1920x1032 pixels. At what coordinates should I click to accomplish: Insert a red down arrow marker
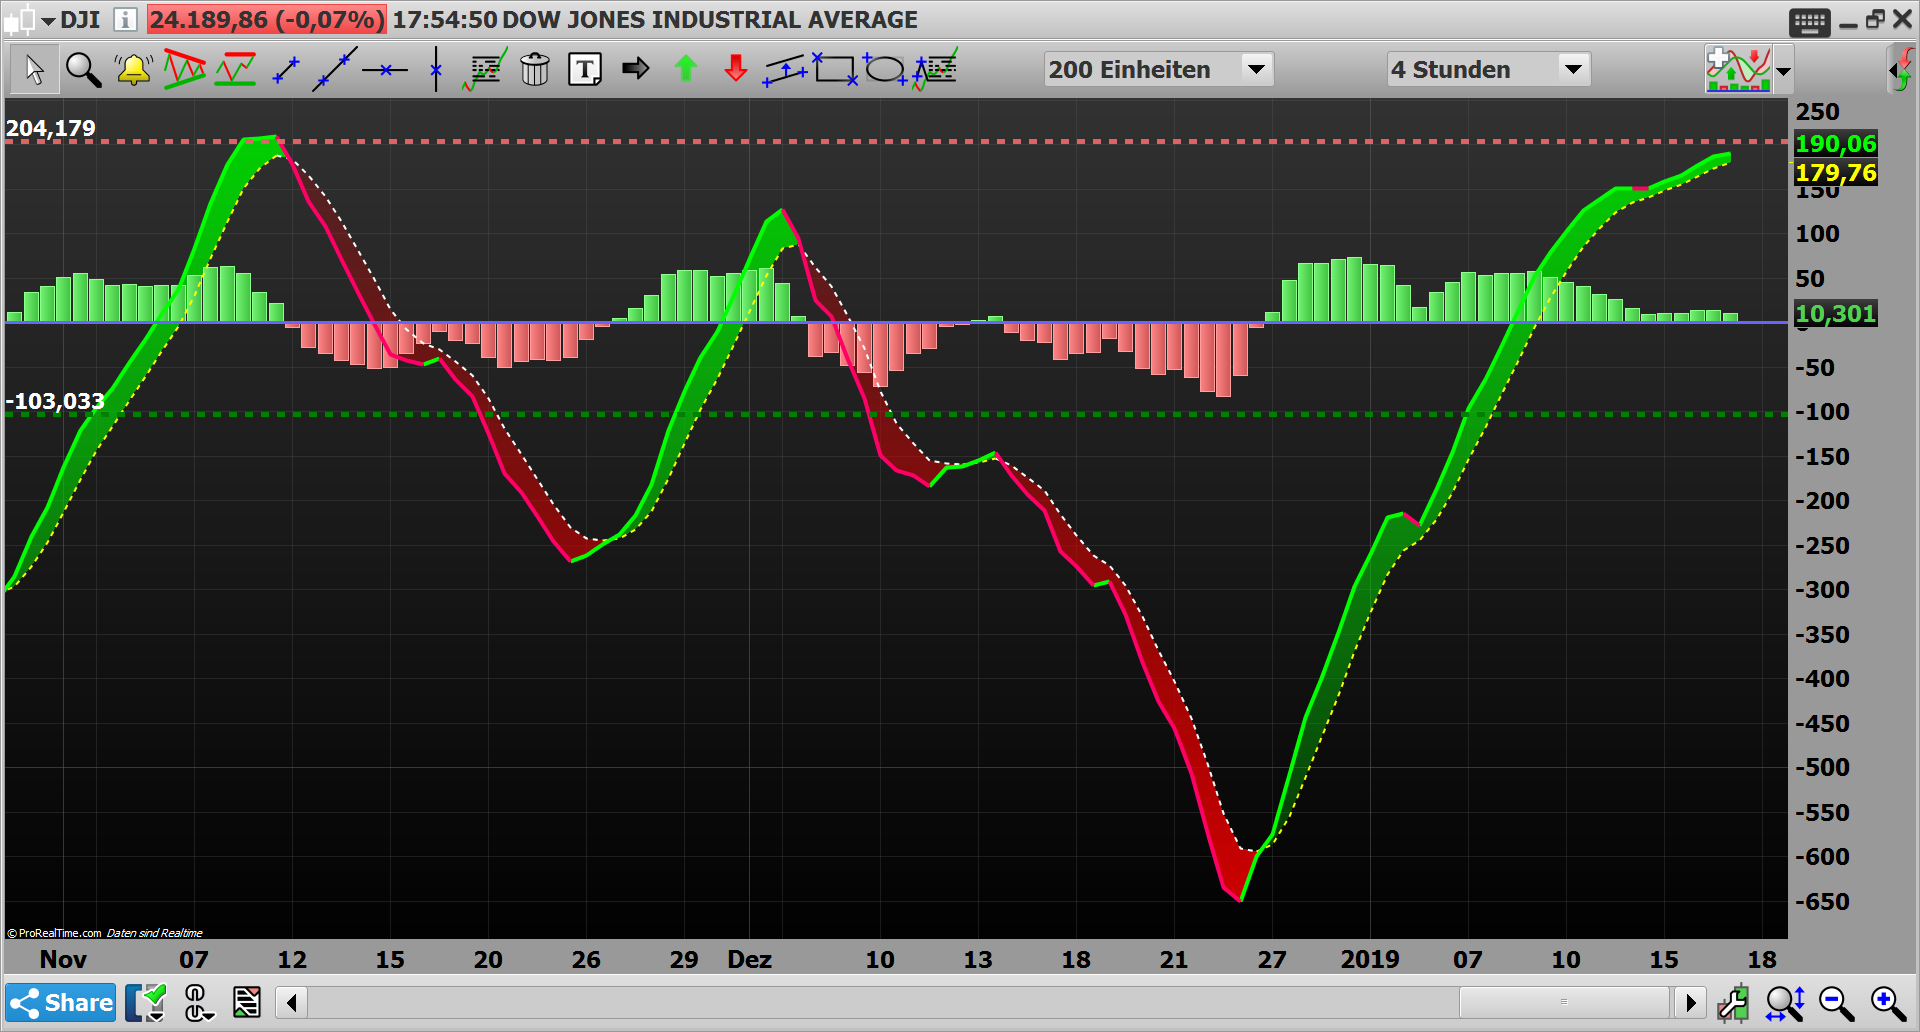[x=736, y=69]
